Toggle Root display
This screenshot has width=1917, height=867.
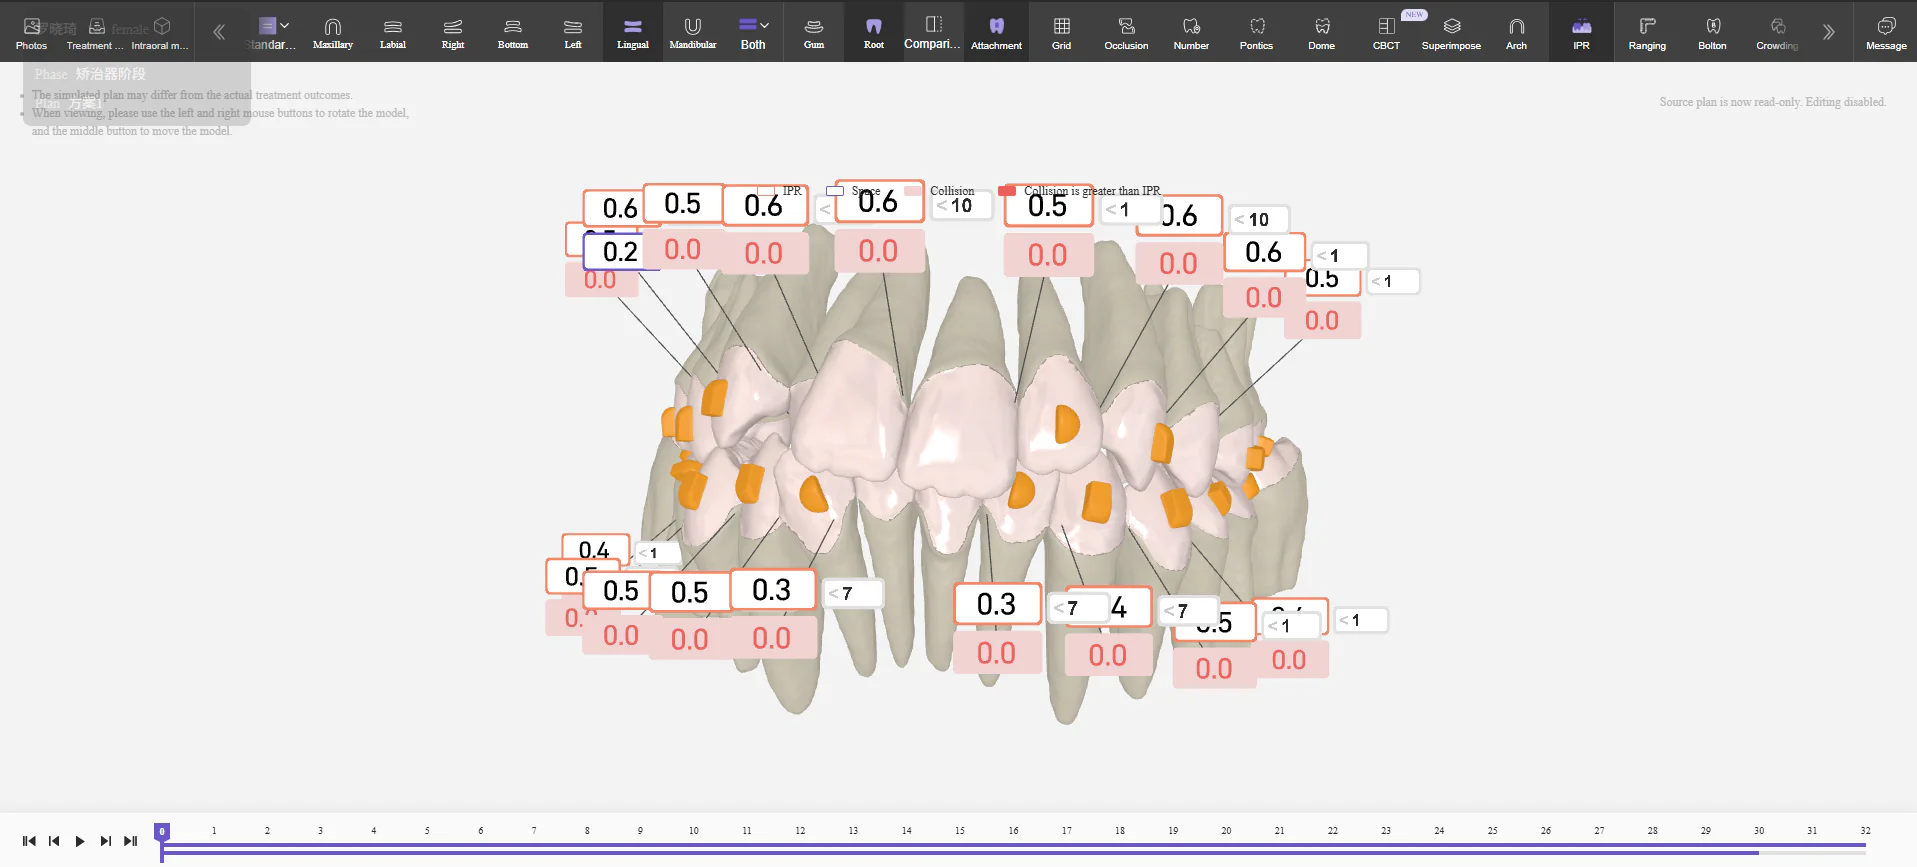(x=874, y=33)
